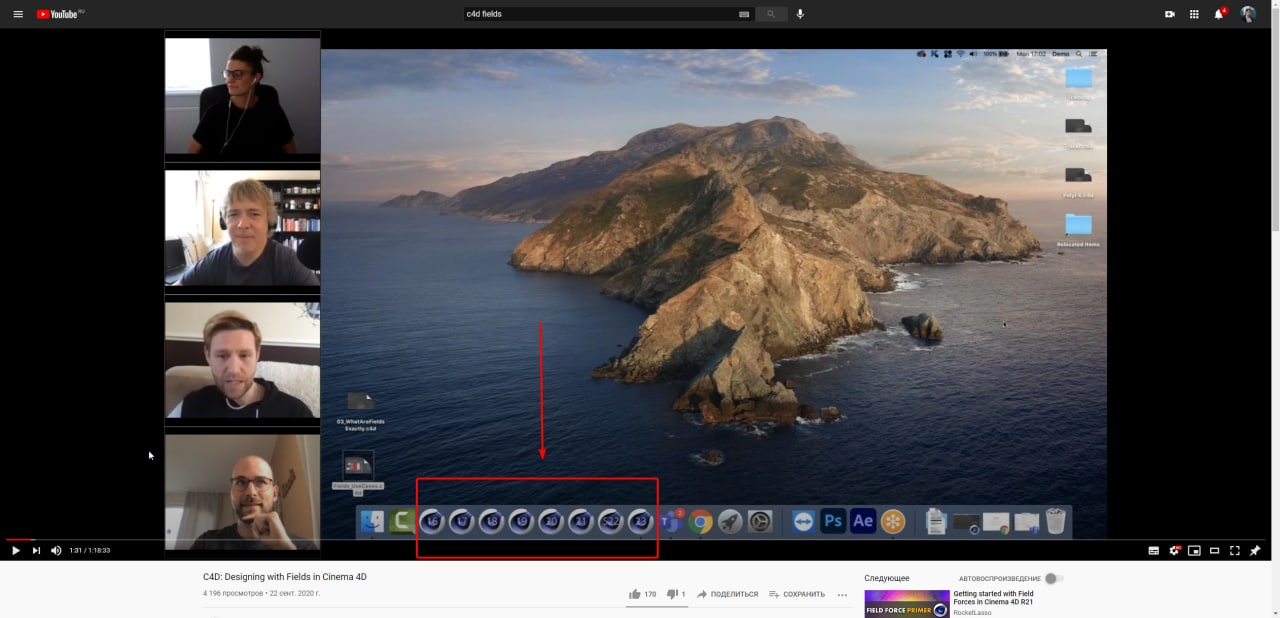Image resolution: width=1280 pixels, height=618 pixels.
Task: Click the pin icon in player controls
Action: [x=1256, y=550]
